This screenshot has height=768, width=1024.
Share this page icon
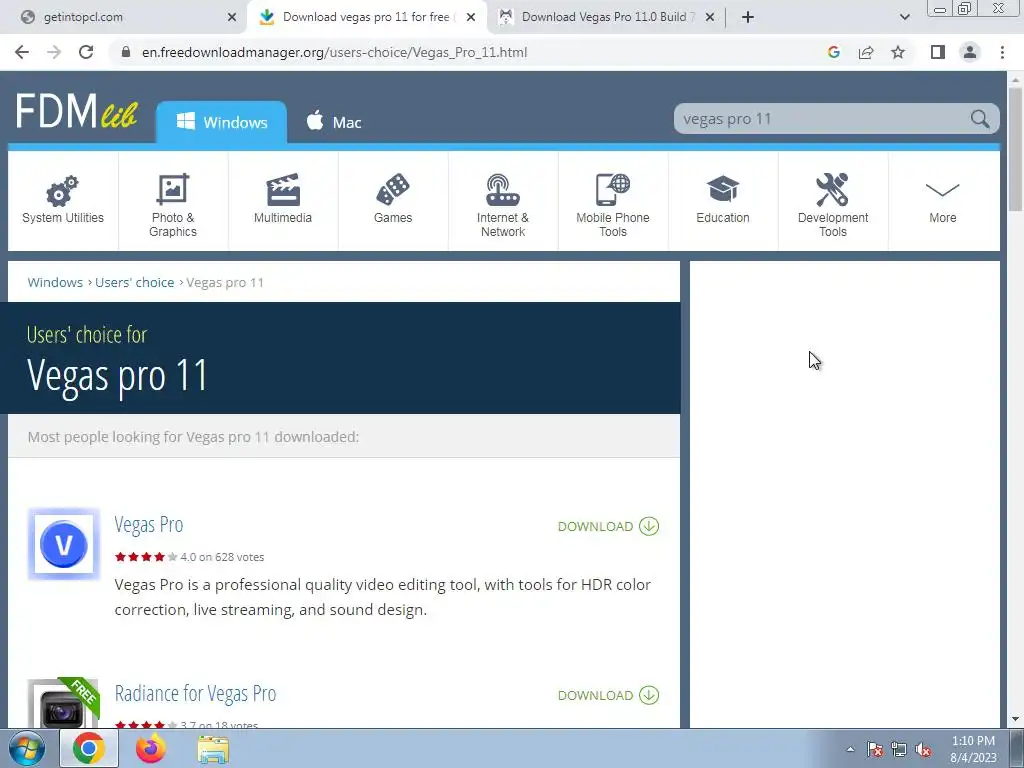pyautogui.click(x=866, y=52)
